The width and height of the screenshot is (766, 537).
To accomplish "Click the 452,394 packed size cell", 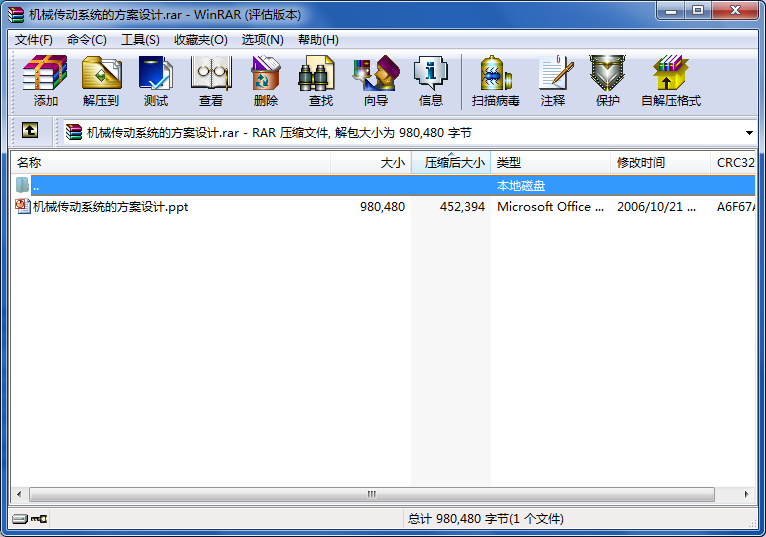I will 462,207.
